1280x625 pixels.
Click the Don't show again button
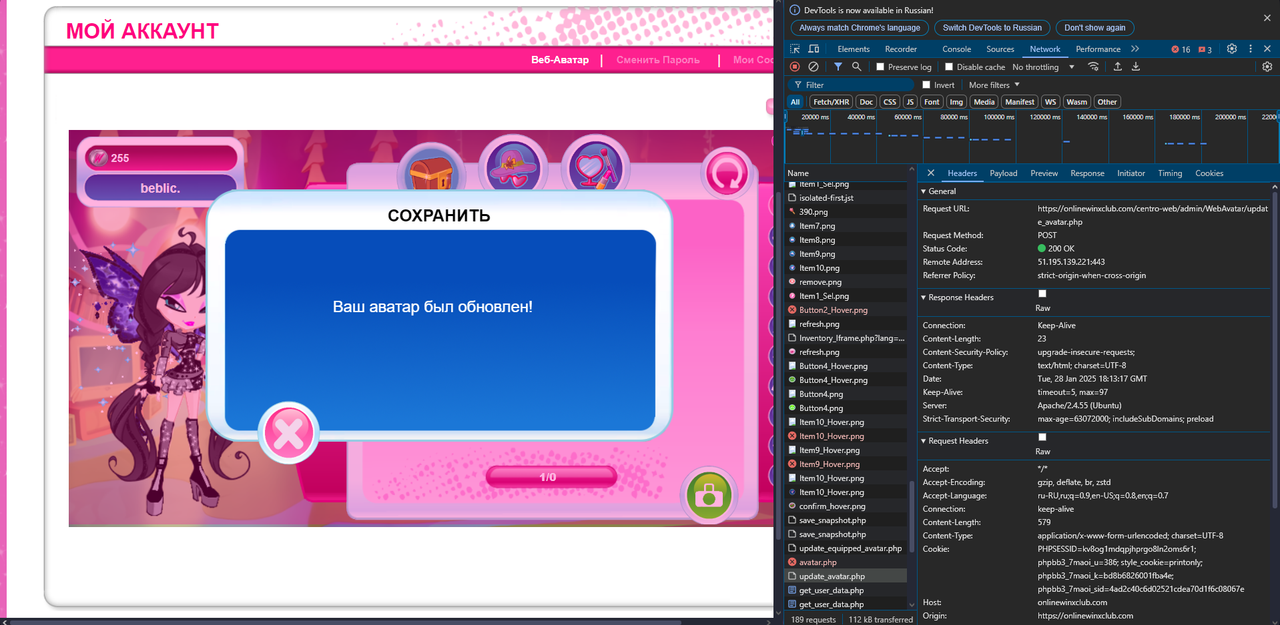[1094, 28]
